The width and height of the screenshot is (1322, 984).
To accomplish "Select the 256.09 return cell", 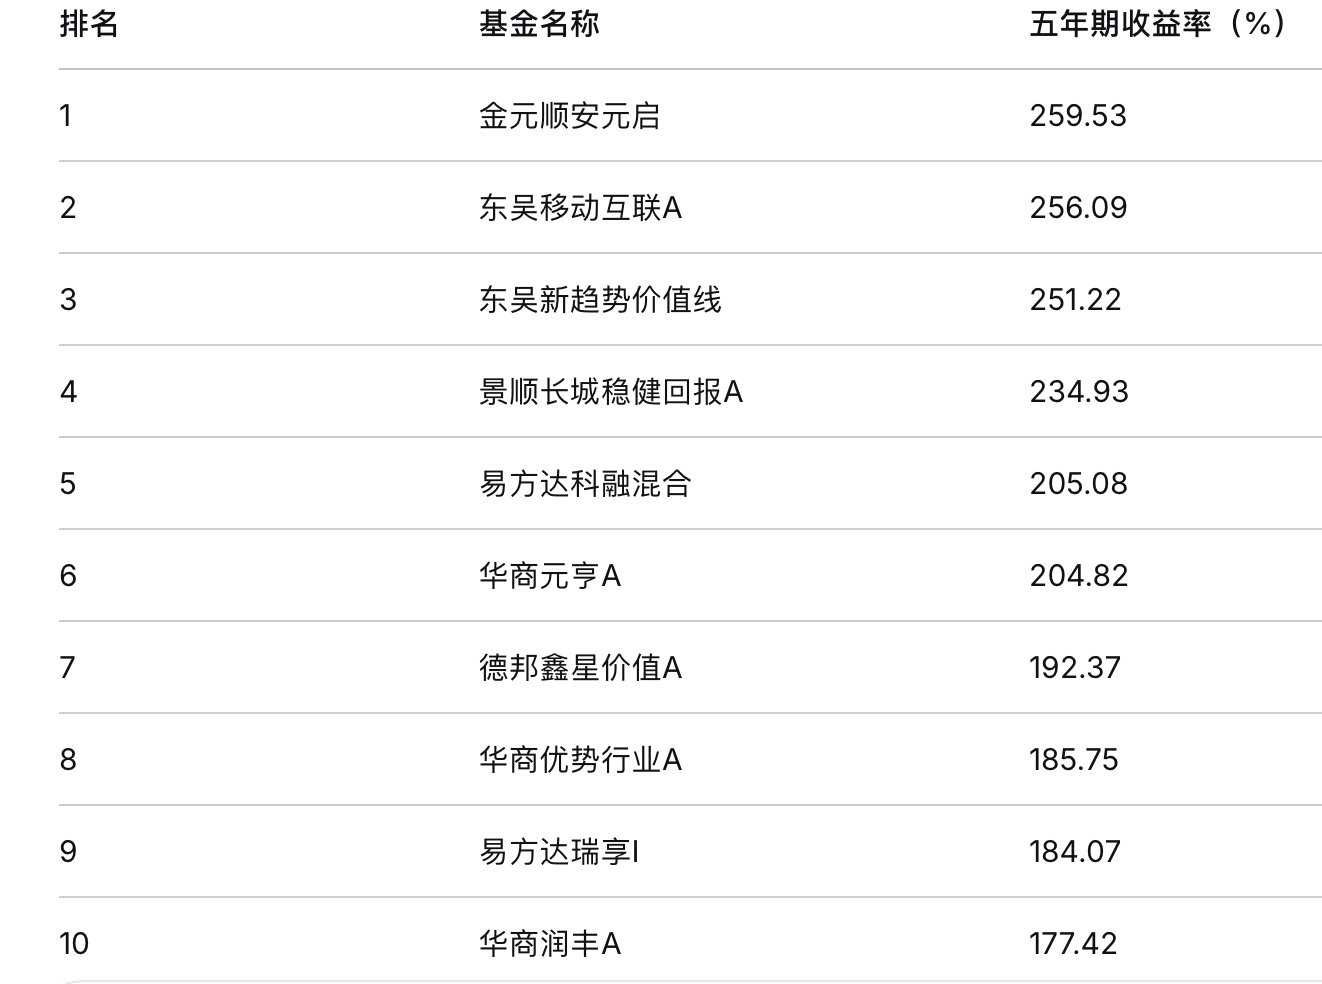I will point(1078,208).
